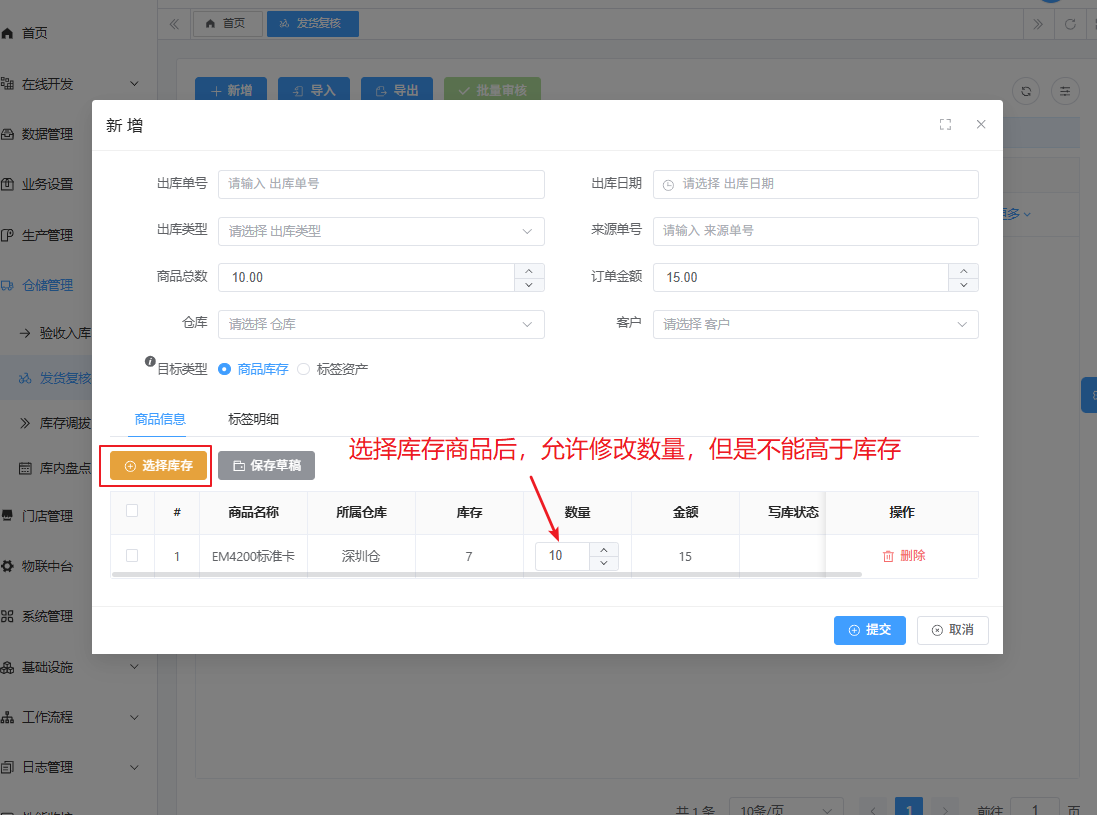Expand the 客户 dropdown list
1097x815 pixels.
(815, 324)
